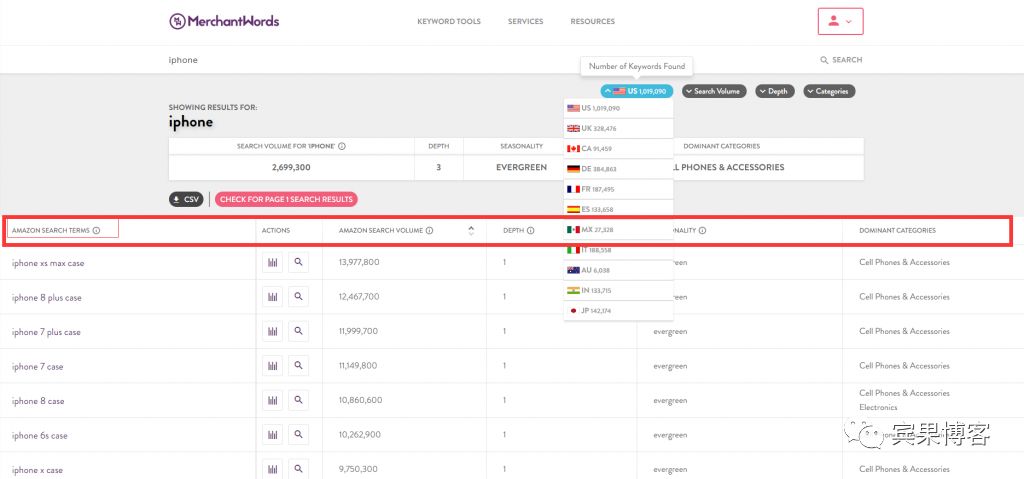The width and height of the screenshot is (1024, 479).
Task: Click search icon for iphone 8 plus case
Action: (298, 297)
